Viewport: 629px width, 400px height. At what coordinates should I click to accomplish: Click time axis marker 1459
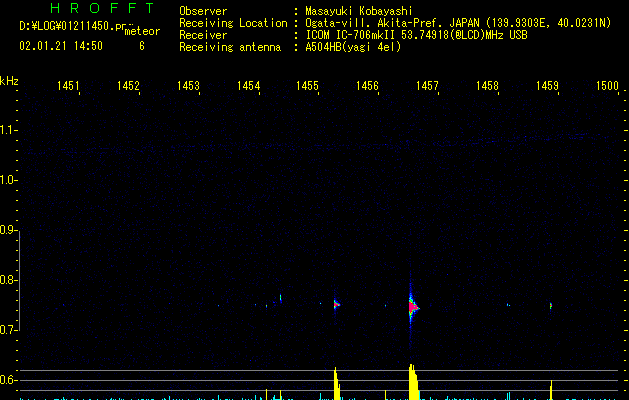point(547,86)
